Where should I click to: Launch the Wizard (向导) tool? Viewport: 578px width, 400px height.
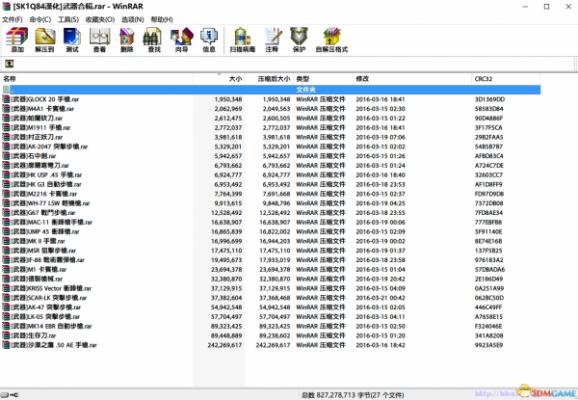181,40
